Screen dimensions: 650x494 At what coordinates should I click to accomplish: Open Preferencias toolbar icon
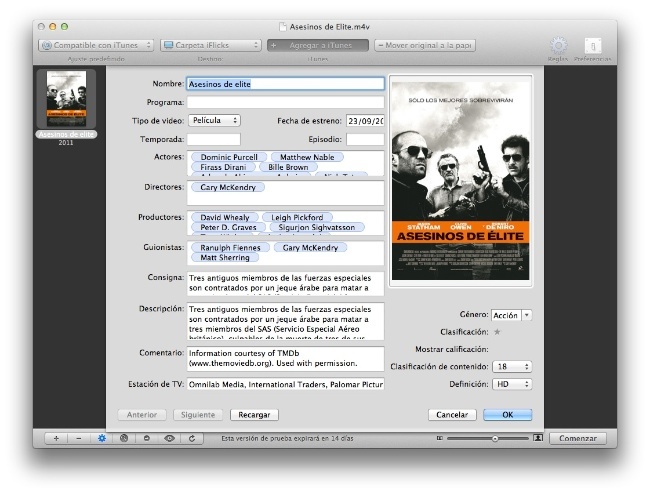pos(593,46)
